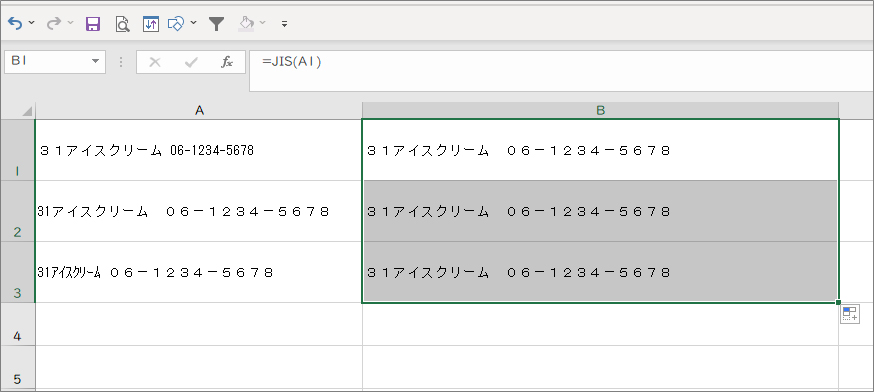Open Customize Quick Access Toolbar menu
874x392 pixels.
pyautogui.click(x=285, y=24)
